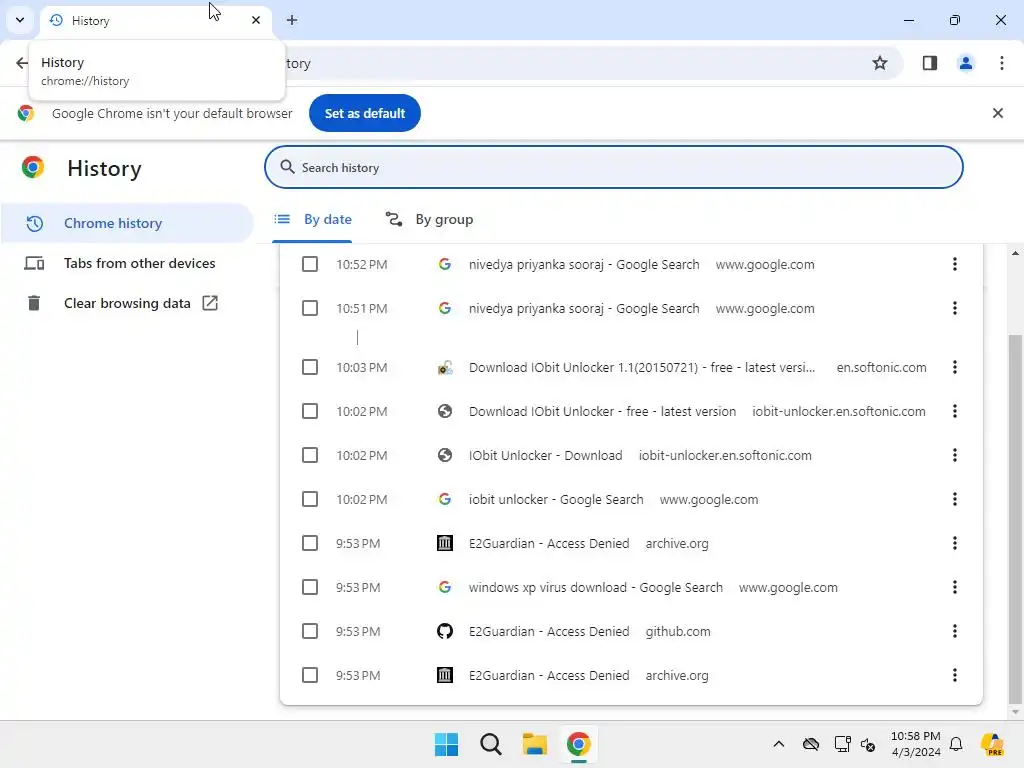Click the trash icon for Clear browsing data
The image size is (1024, 768).
[x=34, y=303]
